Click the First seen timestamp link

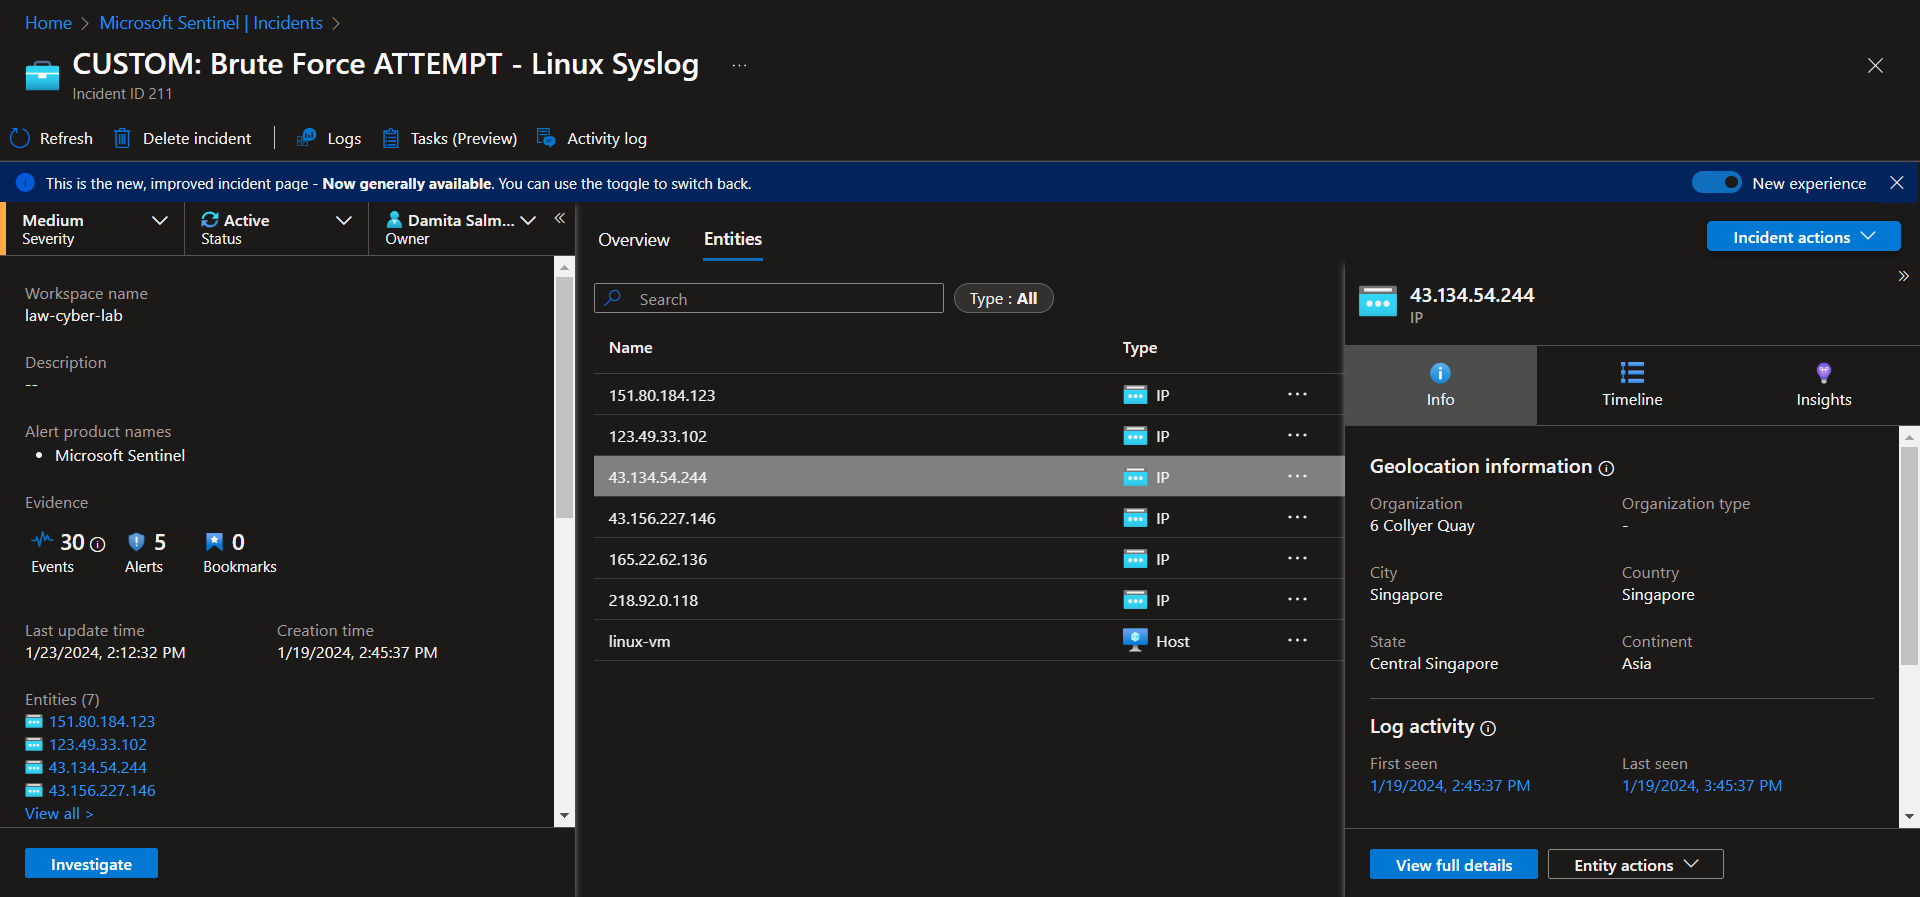1450,786
